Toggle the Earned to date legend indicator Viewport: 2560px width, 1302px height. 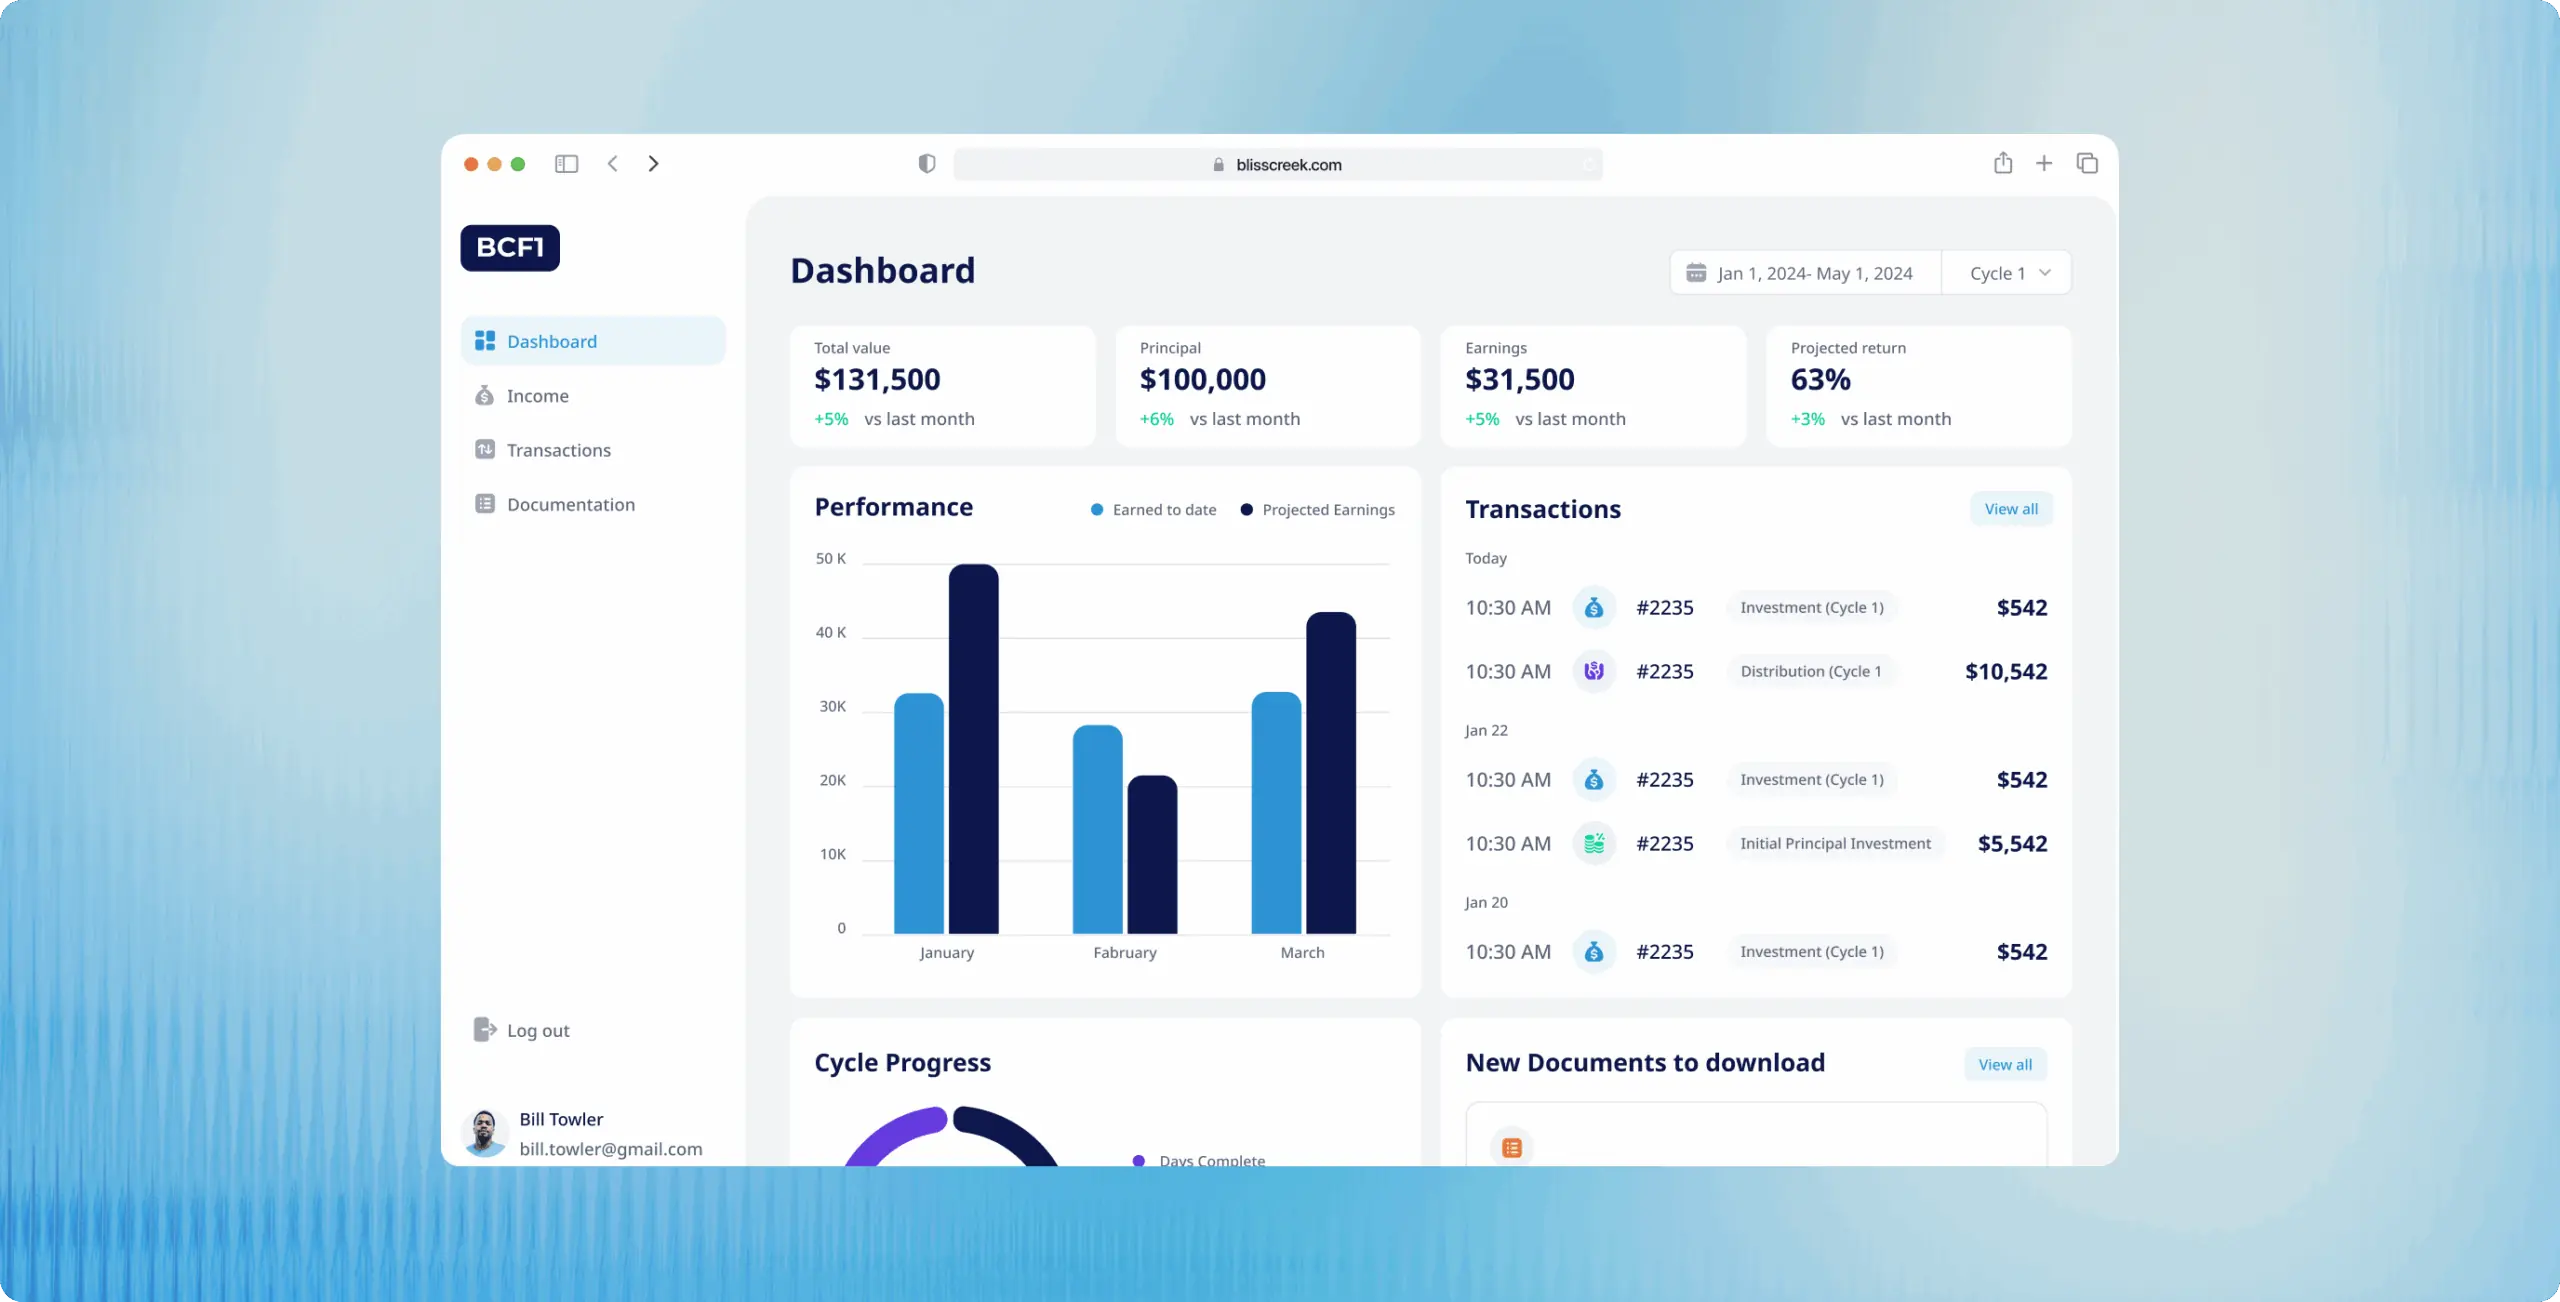pos(1097,509)
